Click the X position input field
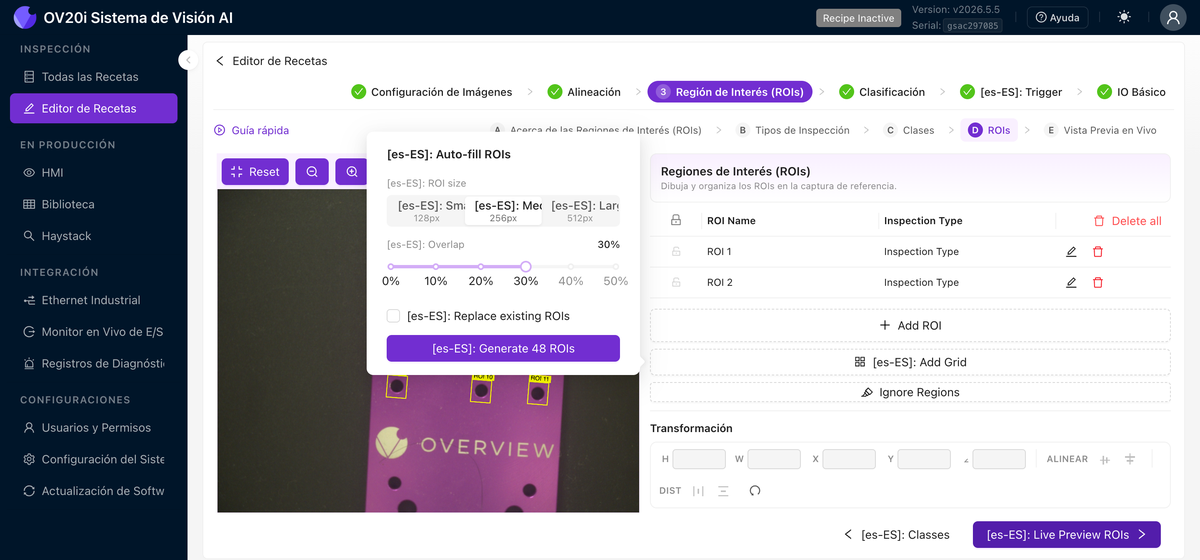Image resolution: width=1200 pixels, height=560 pixels. (x=849, y=459)
